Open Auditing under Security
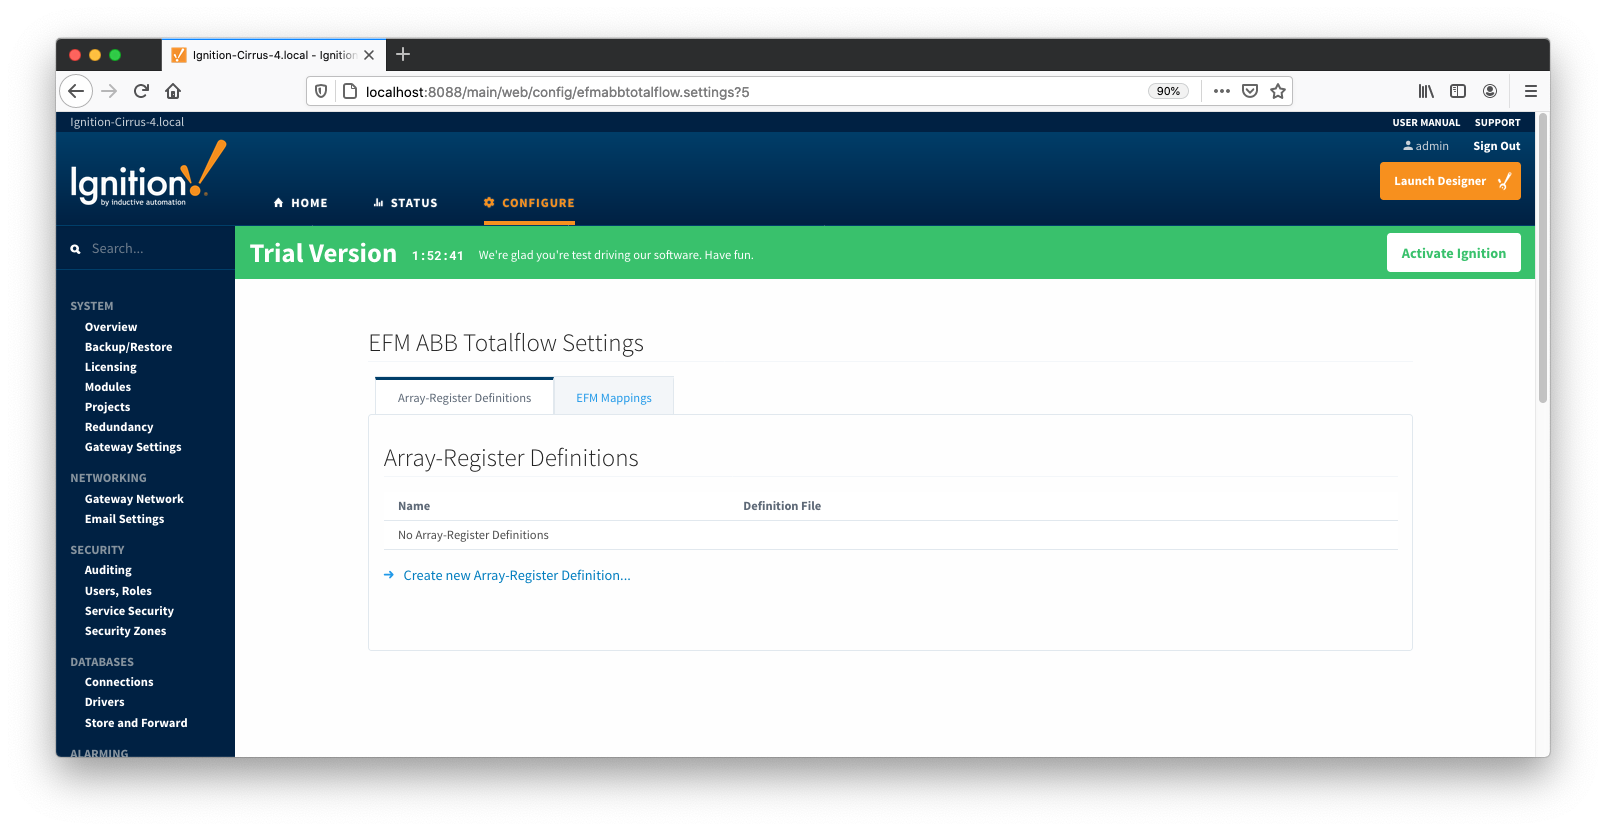The width and height of the screenshot is (1606, 831). [x=108, y=570]
